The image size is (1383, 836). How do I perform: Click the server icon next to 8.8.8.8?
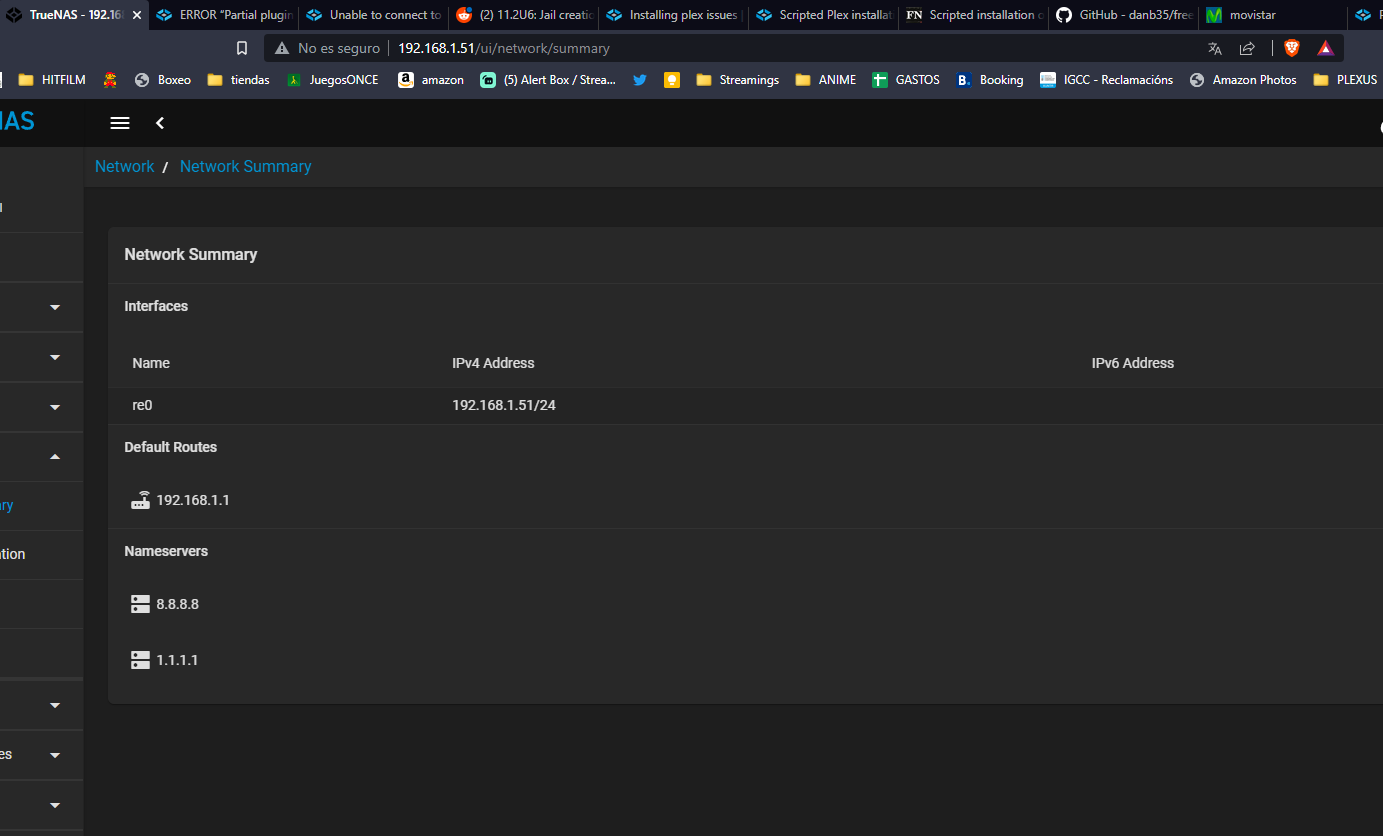(x=140, y=604)
